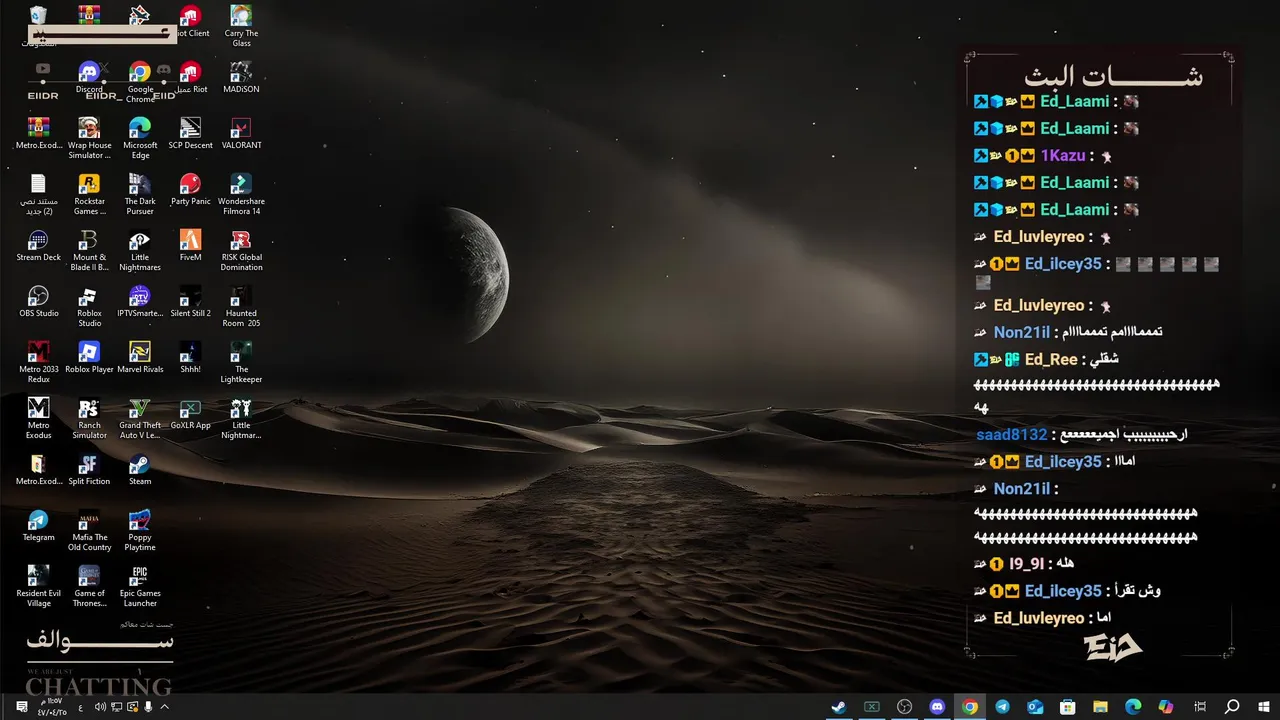1280x720 pixels.
Task: Launch RISK Global Domination shortcut
Action: (241, 250)
